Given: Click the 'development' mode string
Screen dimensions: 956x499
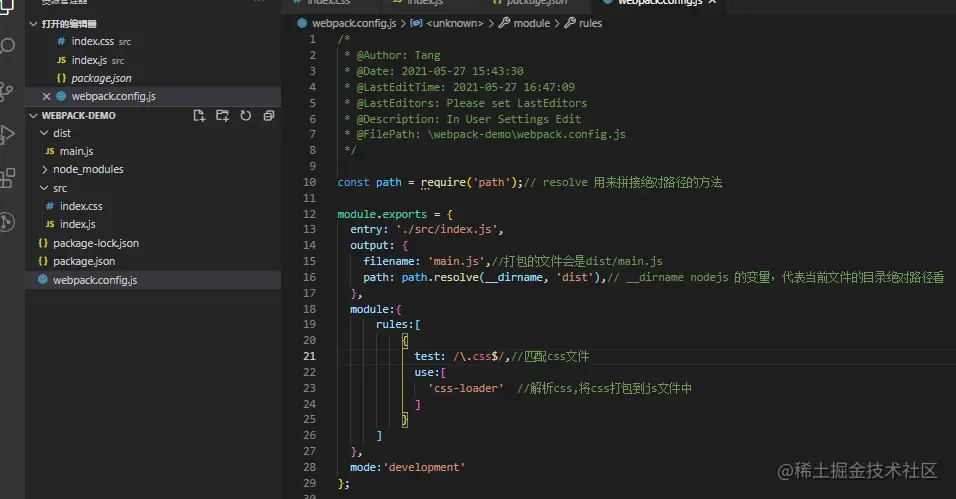Looking at the screenshot, I should click(424, 467).
